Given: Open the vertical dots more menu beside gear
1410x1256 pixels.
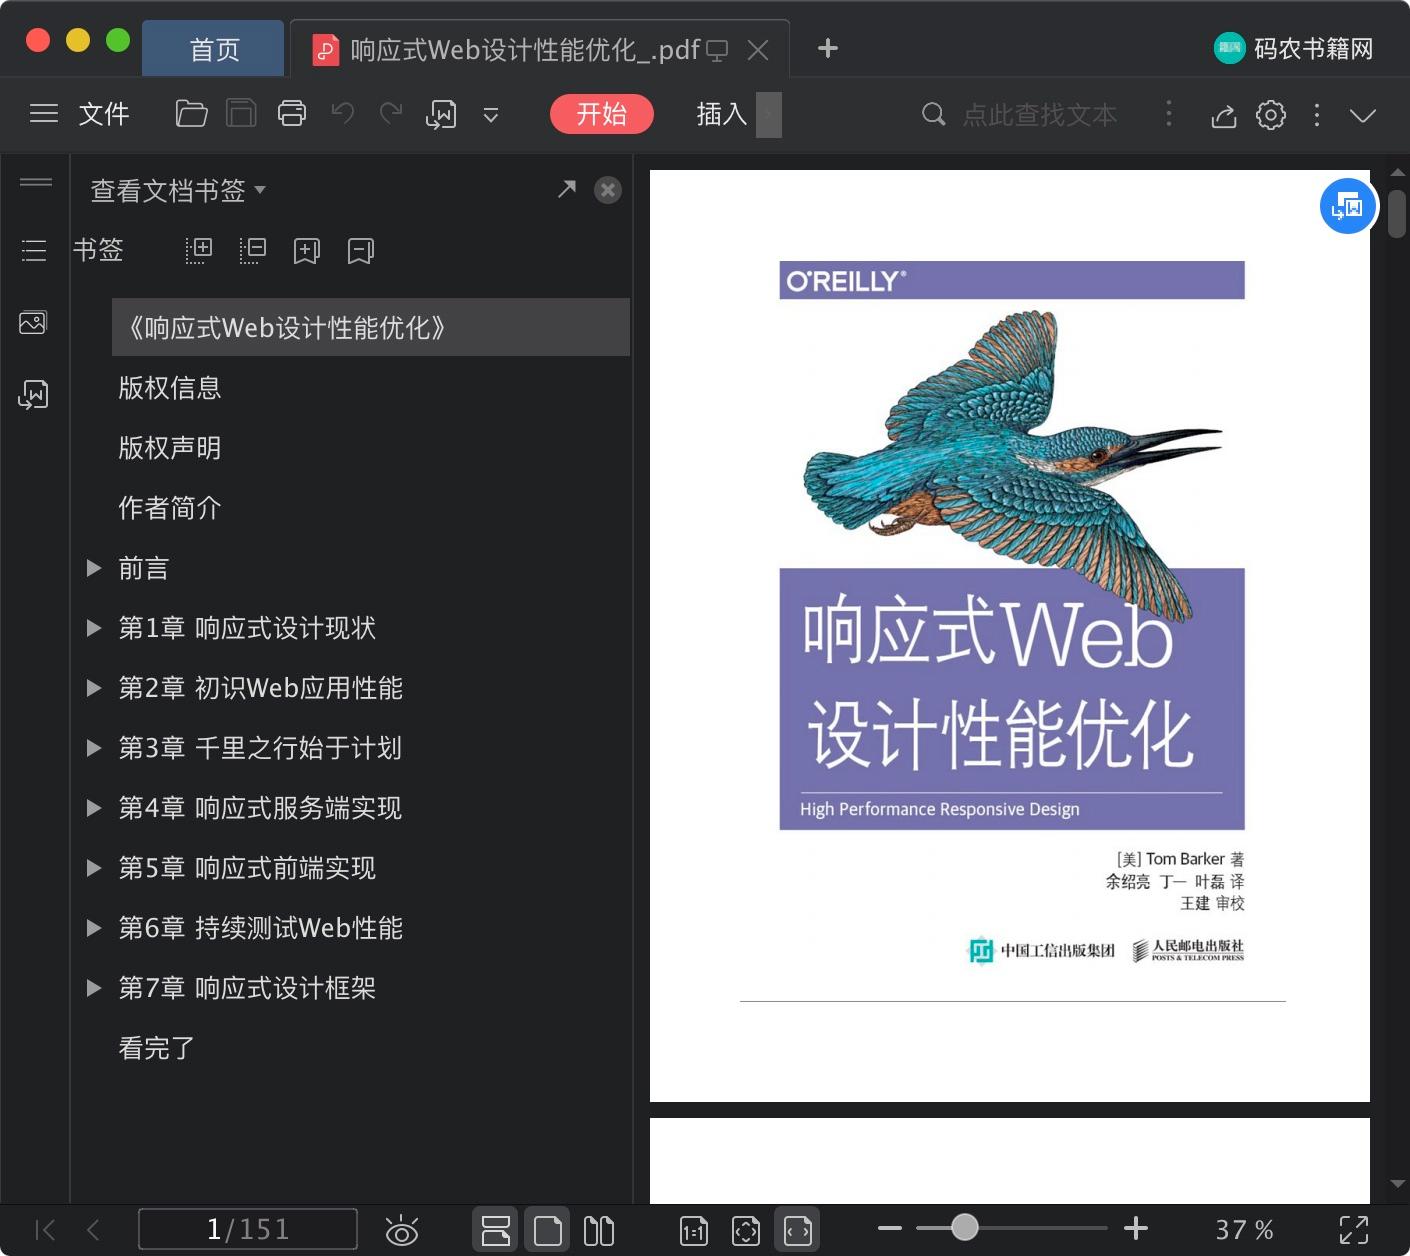Looking at the screenshot, I should coord(1317,115).
